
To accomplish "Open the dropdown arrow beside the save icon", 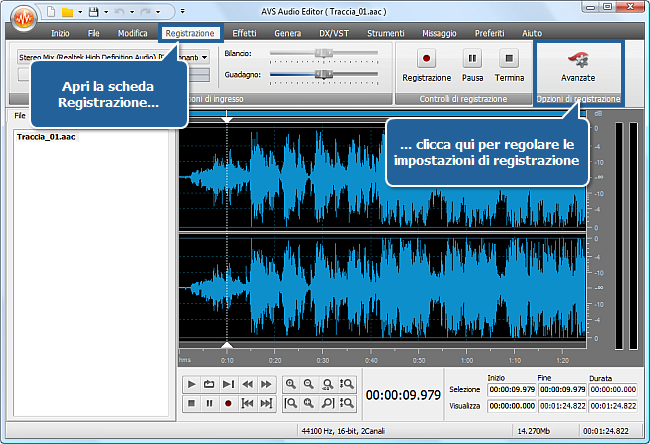I will point(105,12).
